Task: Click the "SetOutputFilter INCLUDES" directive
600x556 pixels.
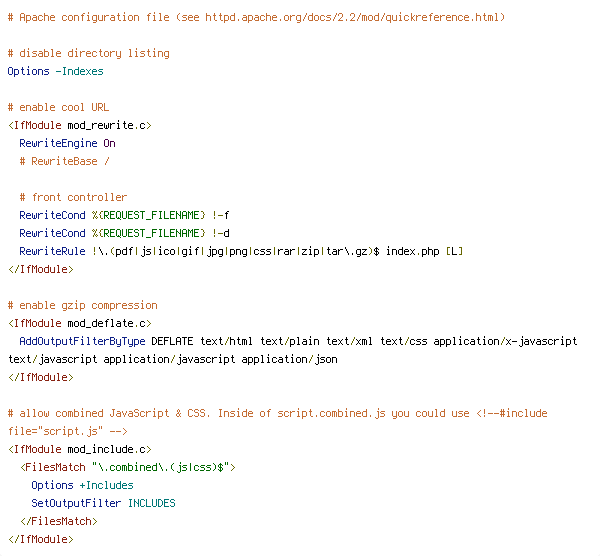Action: point(103,503)
